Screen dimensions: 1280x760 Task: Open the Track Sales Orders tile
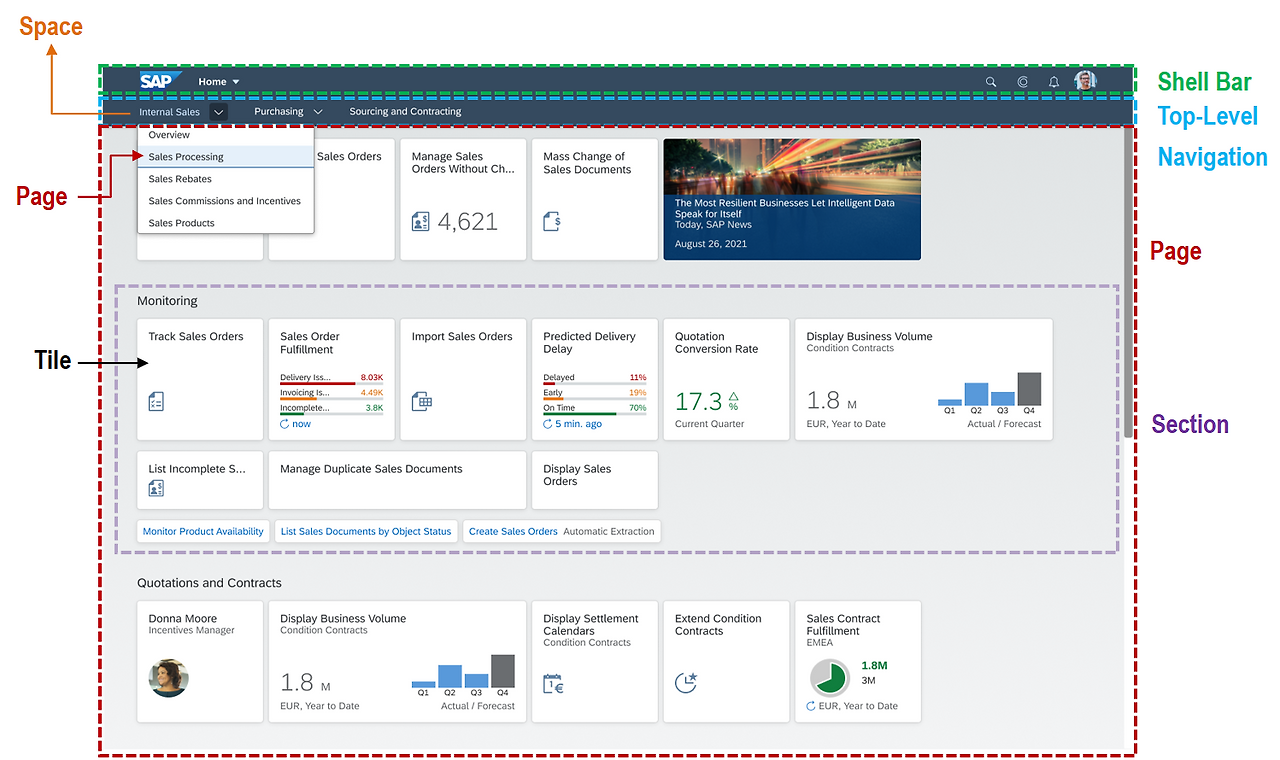pos(200,379)
